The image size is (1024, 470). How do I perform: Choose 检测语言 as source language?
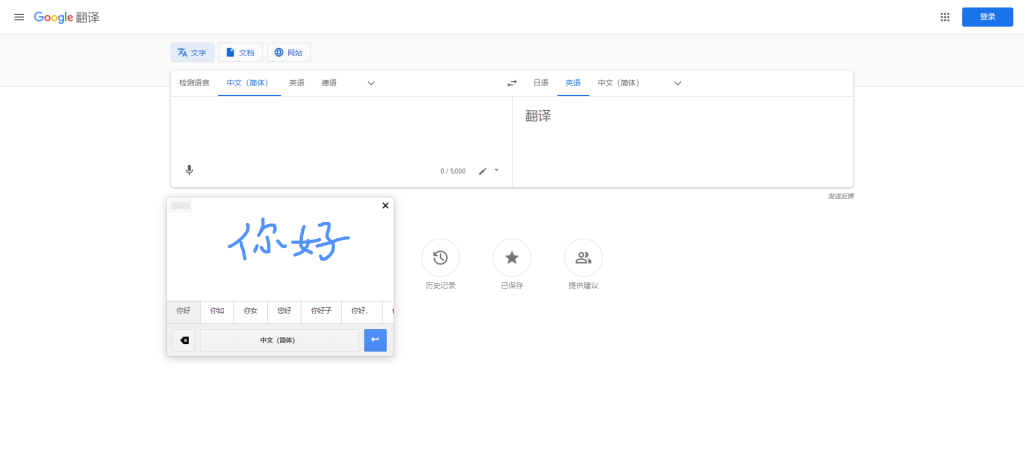[x=195, y=83]
